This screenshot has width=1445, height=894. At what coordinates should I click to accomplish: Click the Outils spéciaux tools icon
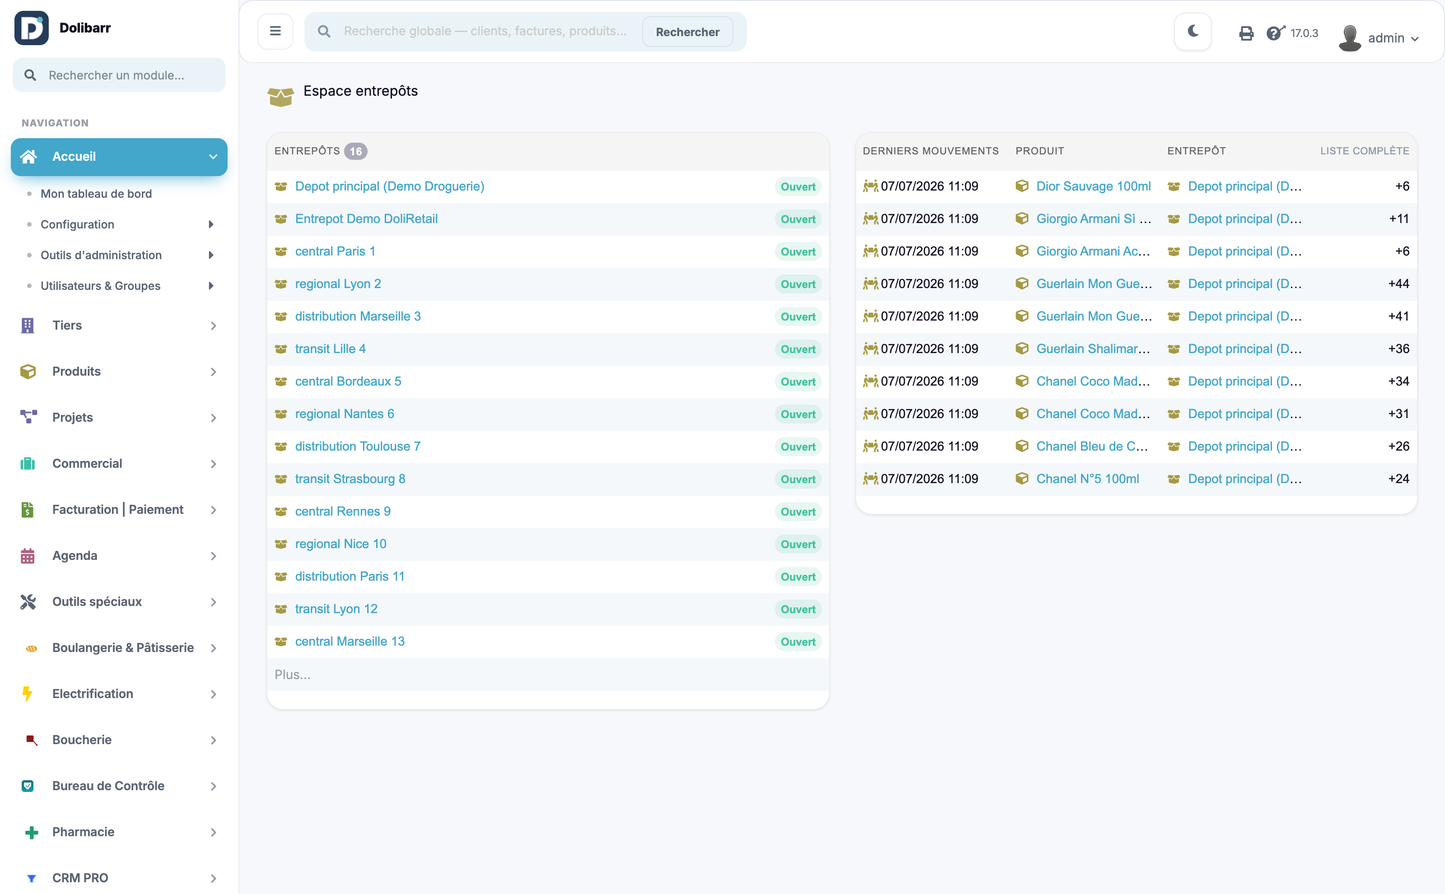tap(28, 602)
